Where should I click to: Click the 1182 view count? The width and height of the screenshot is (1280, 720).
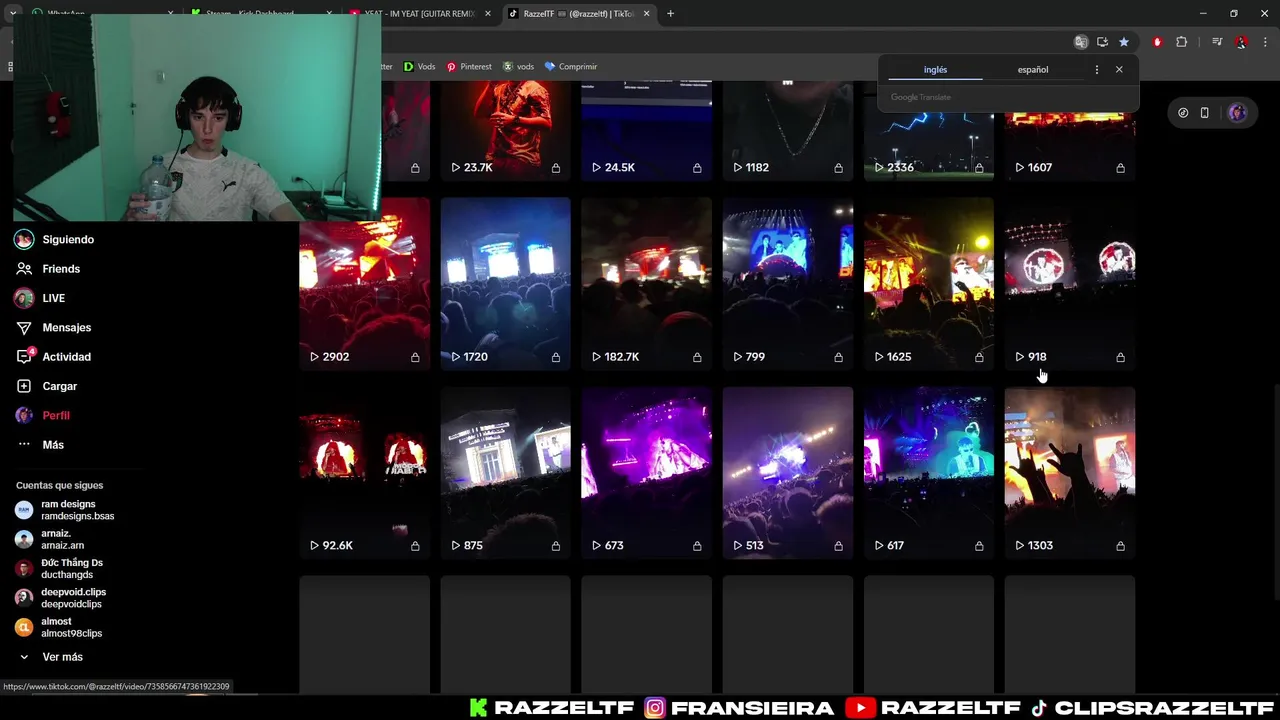pyautogui.click(x=757, y=168)
